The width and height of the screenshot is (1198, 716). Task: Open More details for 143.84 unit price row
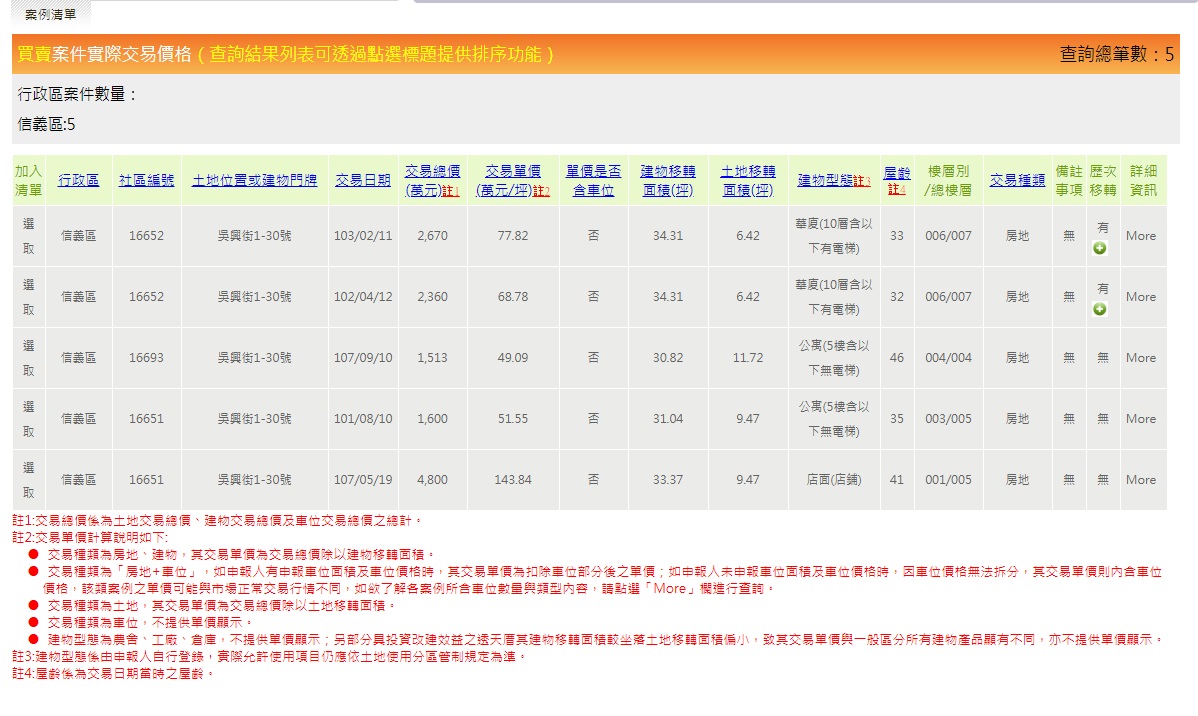[1140, 480]
